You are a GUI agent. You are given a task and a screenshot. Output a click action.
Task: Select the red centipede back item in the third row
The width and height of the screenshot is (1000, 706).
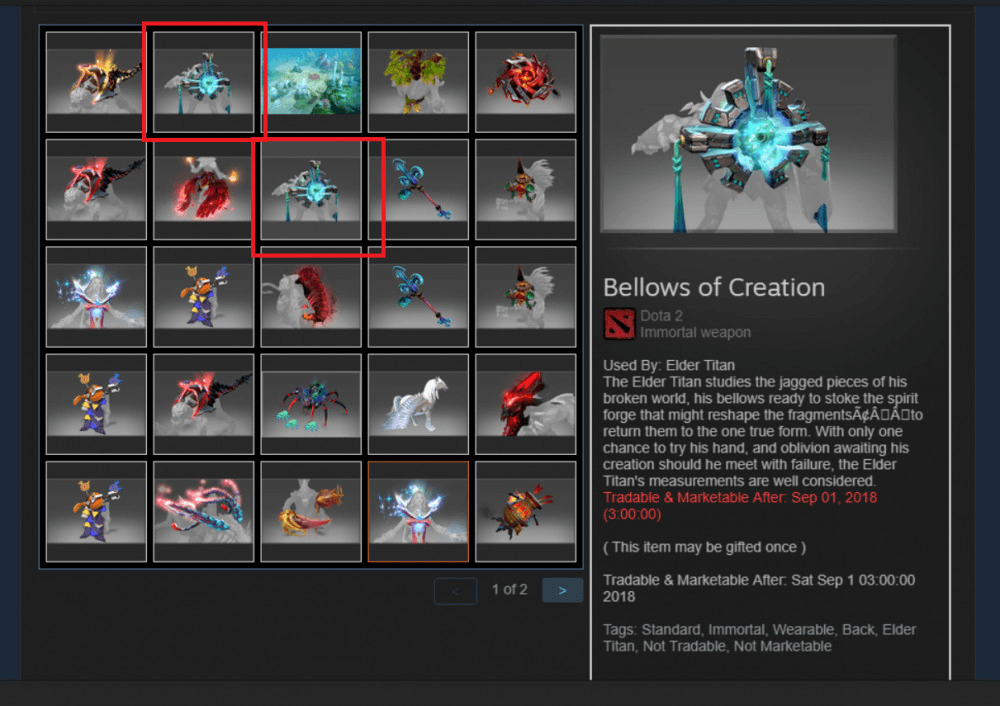coord(311,297)
